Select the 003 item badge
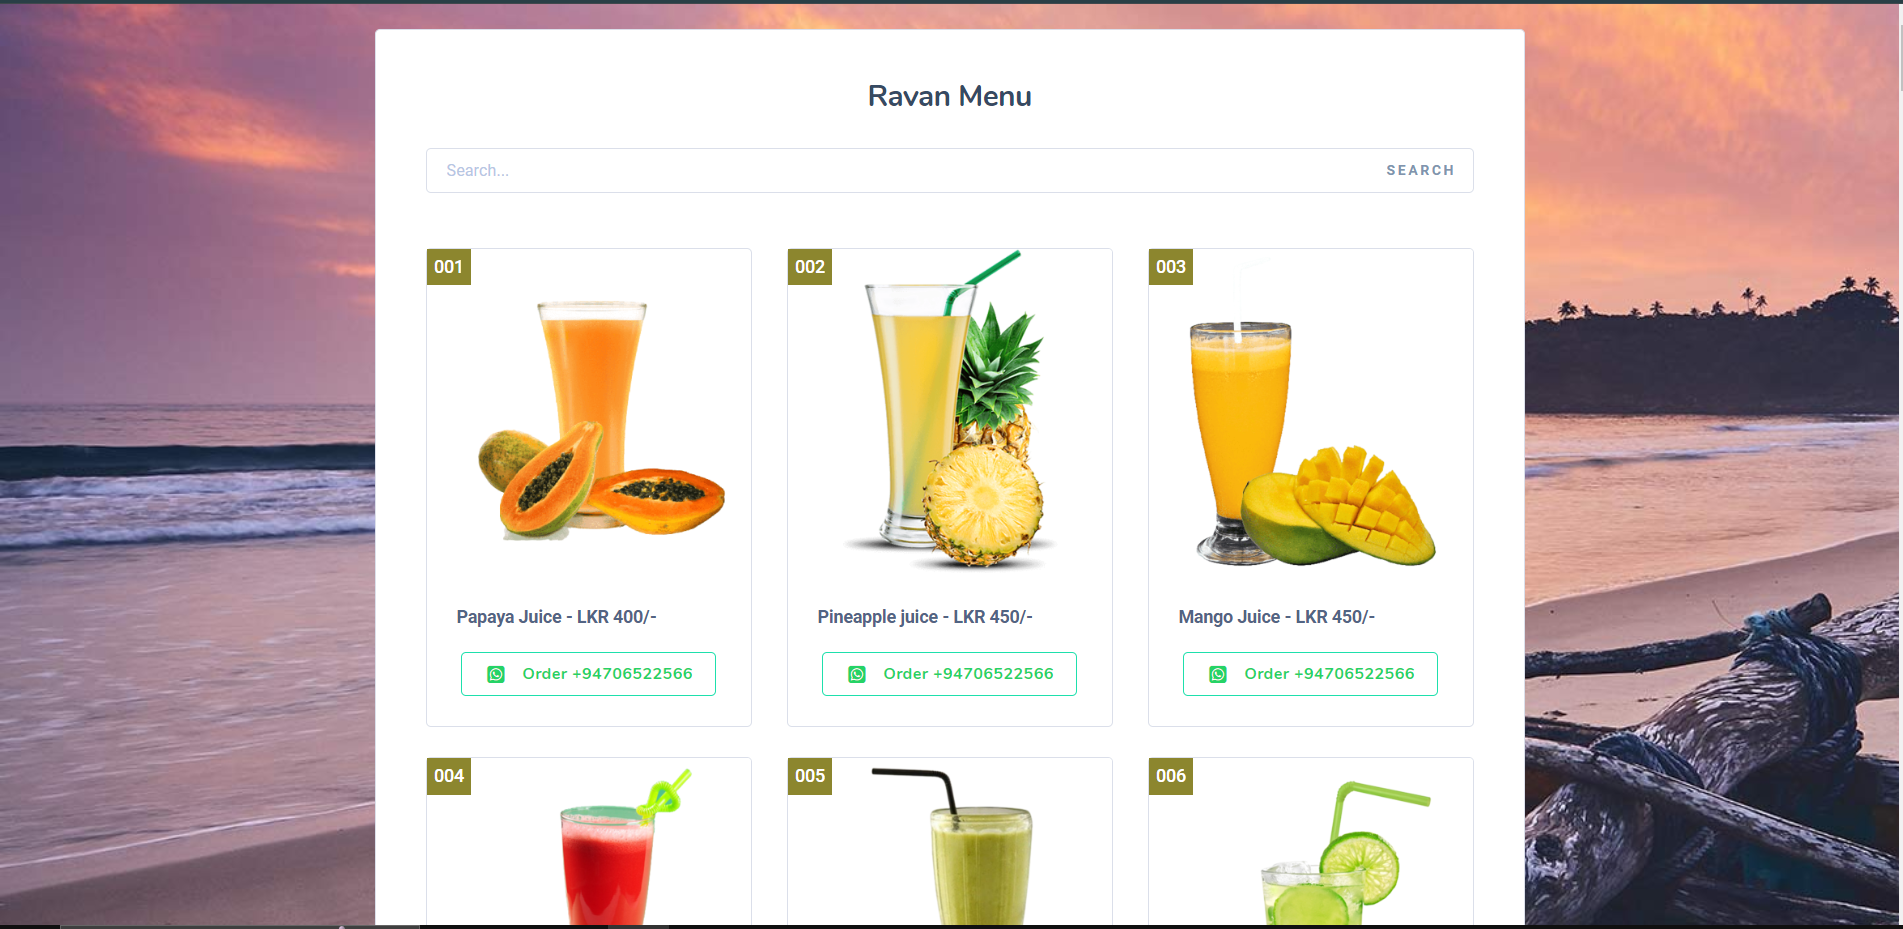Viewport: 1903px width, 929px height. pyautogui.click(x=1171, y=267)
